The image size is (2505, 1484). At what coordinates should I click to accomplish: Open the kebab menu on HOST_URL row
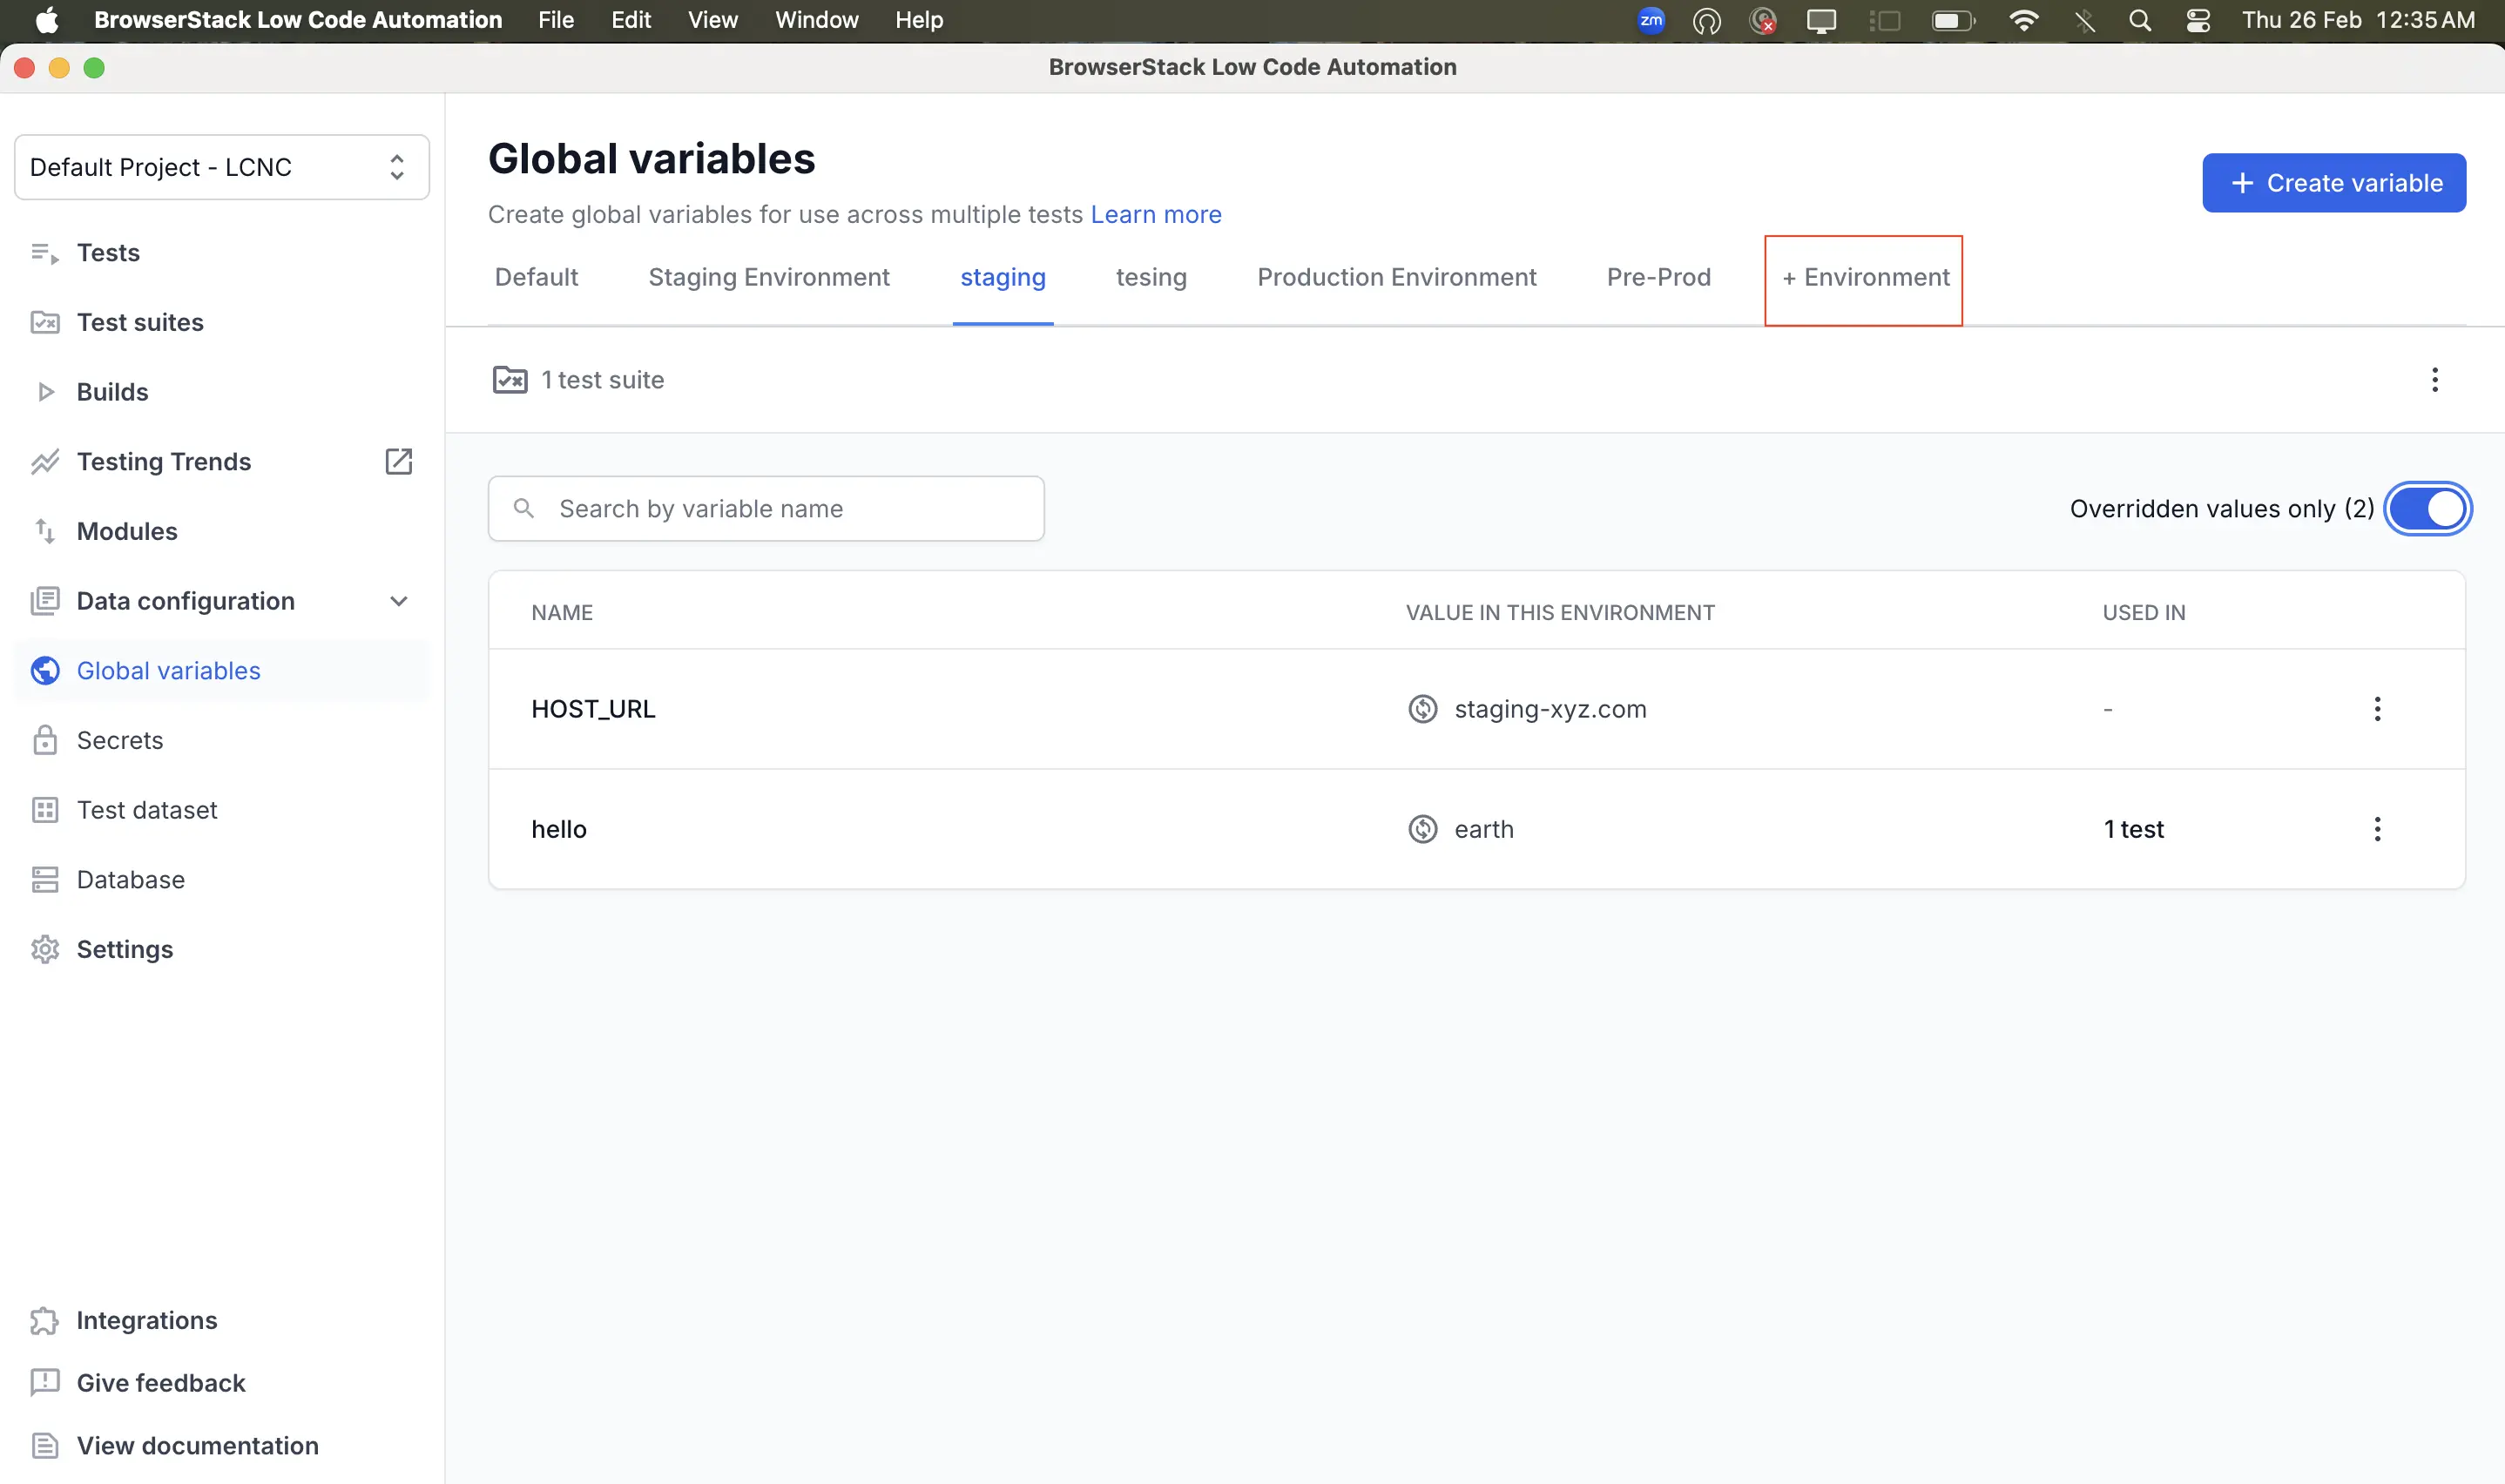[2378, 708]
